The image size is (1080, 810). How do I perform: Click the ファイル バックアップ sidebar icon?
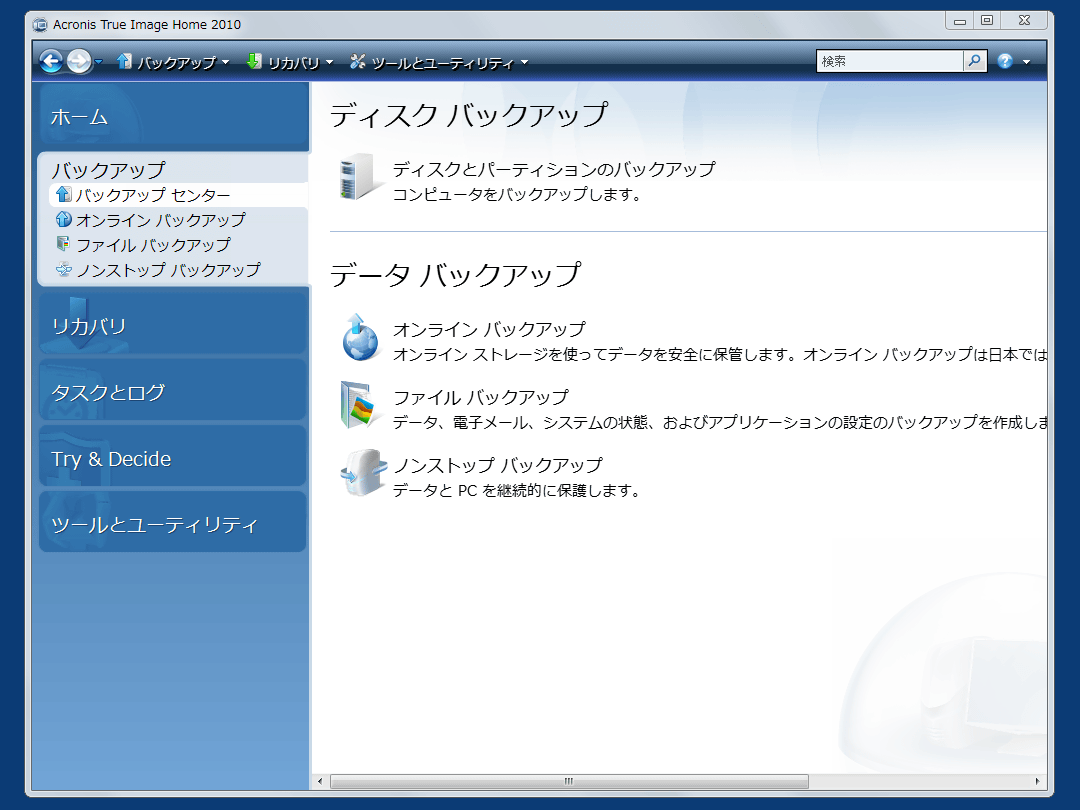tap(63, 244)
